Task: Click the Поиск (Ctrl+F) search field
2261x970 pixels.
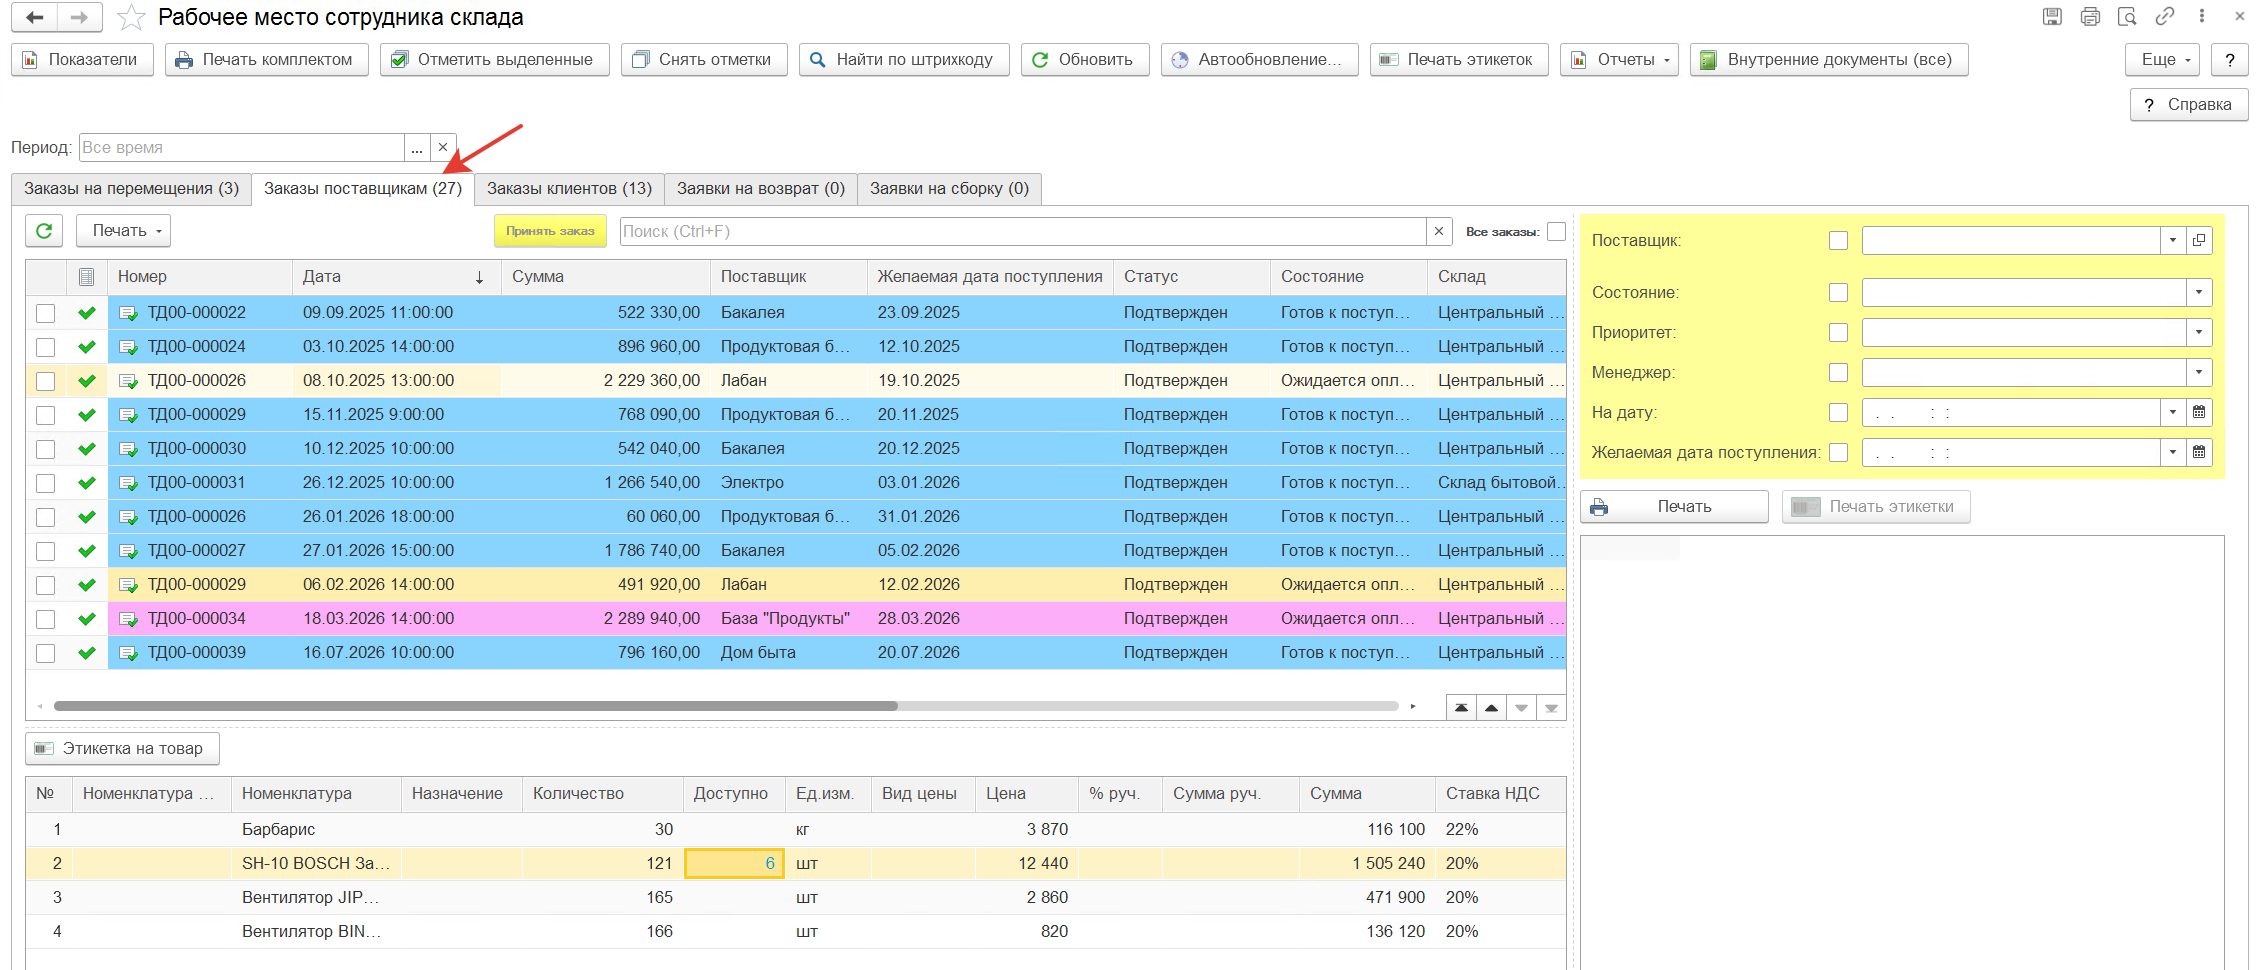Action: click(1023, 231)
